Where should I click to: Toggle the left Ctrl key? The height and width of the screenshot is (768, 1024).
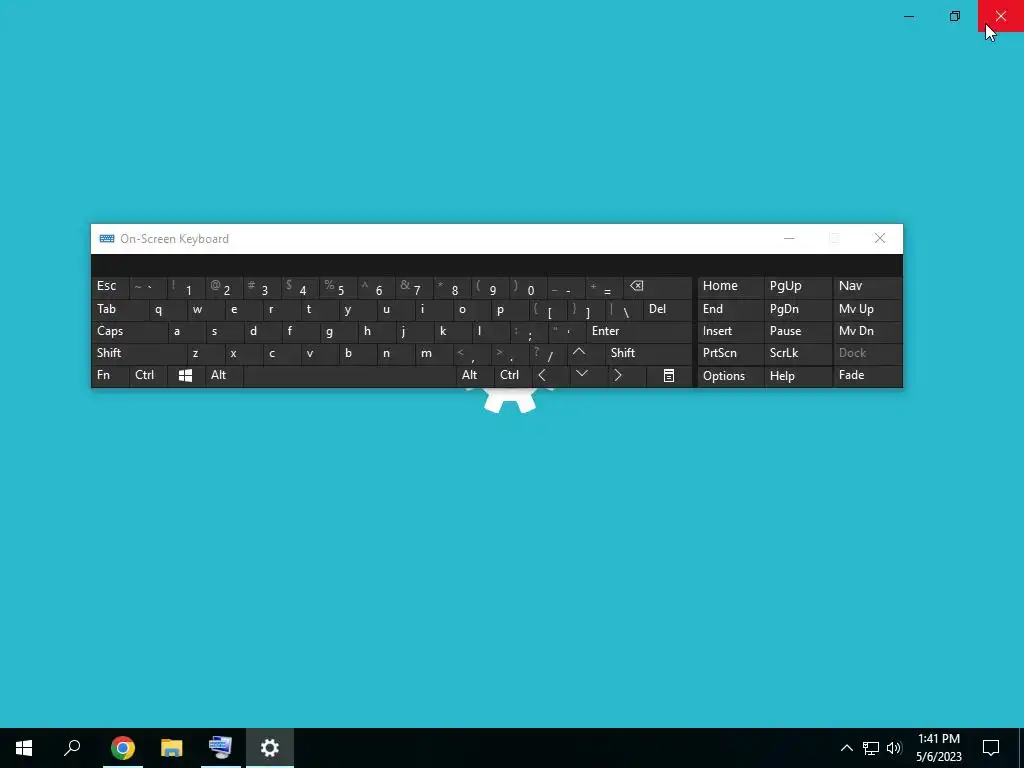click(x=148, y=376)
